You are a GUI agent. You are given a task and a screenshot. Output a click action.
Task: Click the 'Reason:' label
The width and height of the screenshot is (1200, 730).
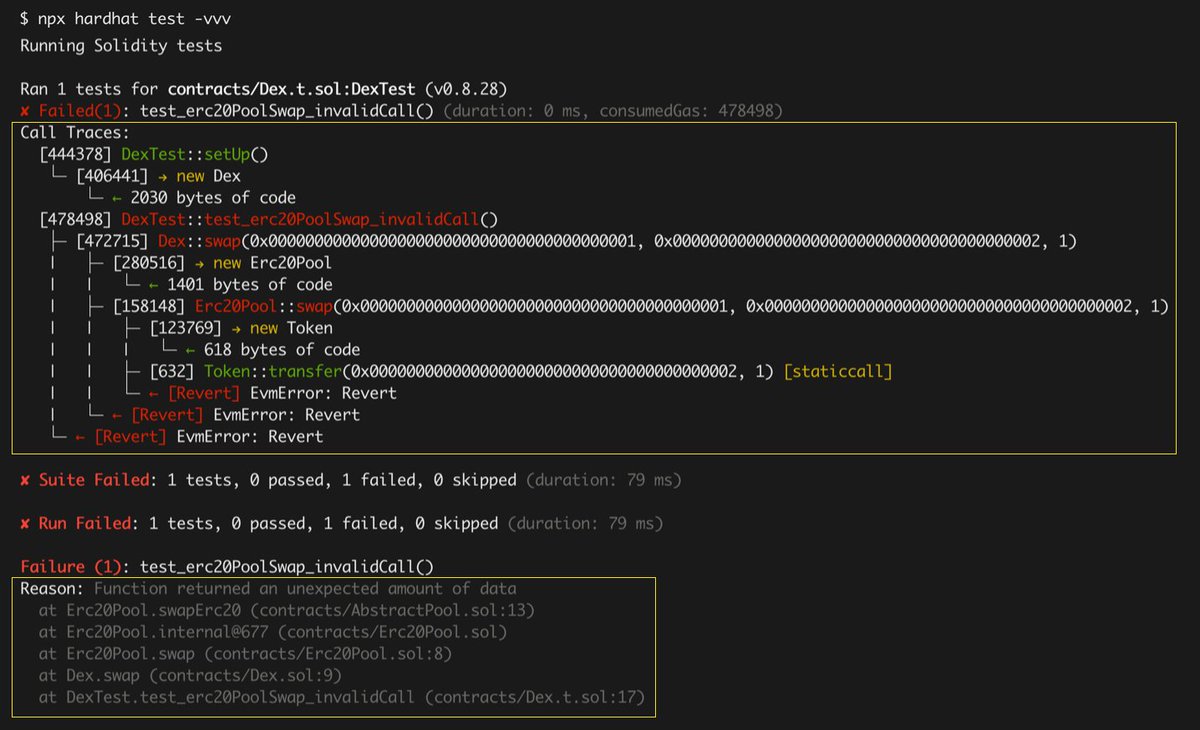coord(52,589)
